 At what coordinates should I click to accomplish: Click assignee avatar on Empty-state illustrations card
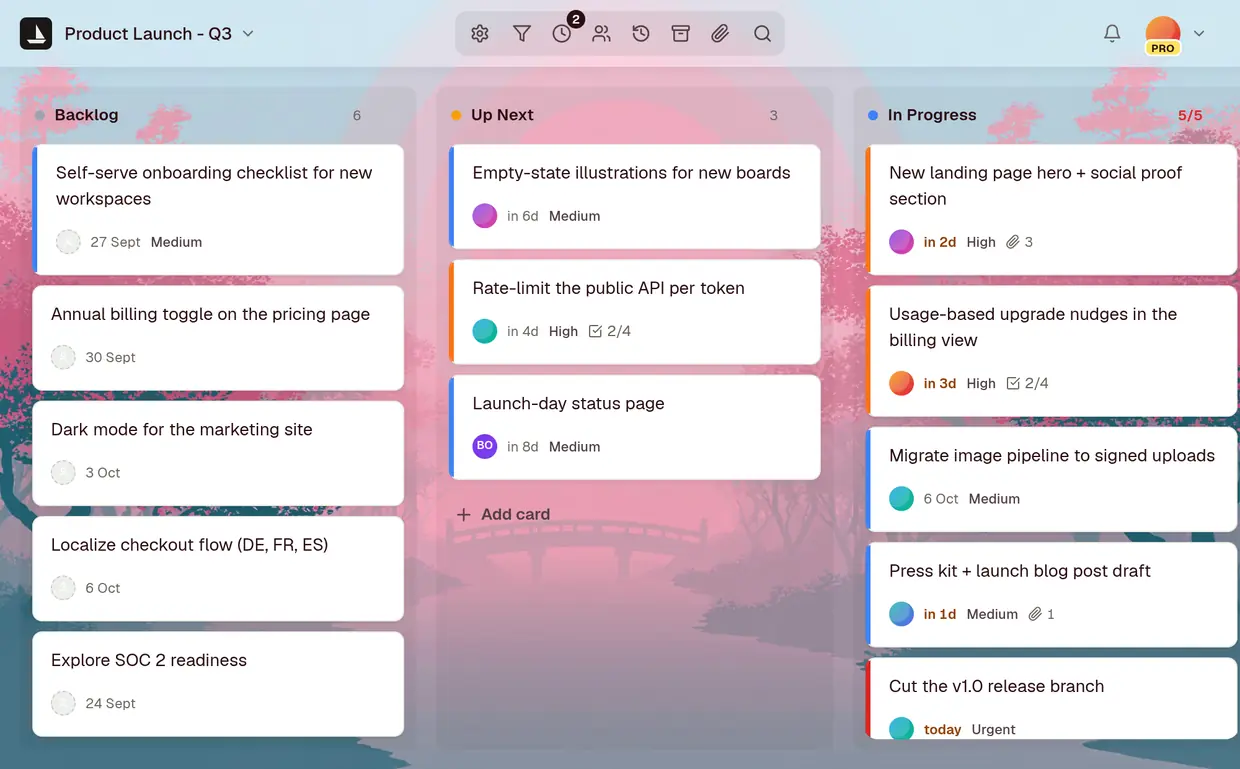click(485, 215)
